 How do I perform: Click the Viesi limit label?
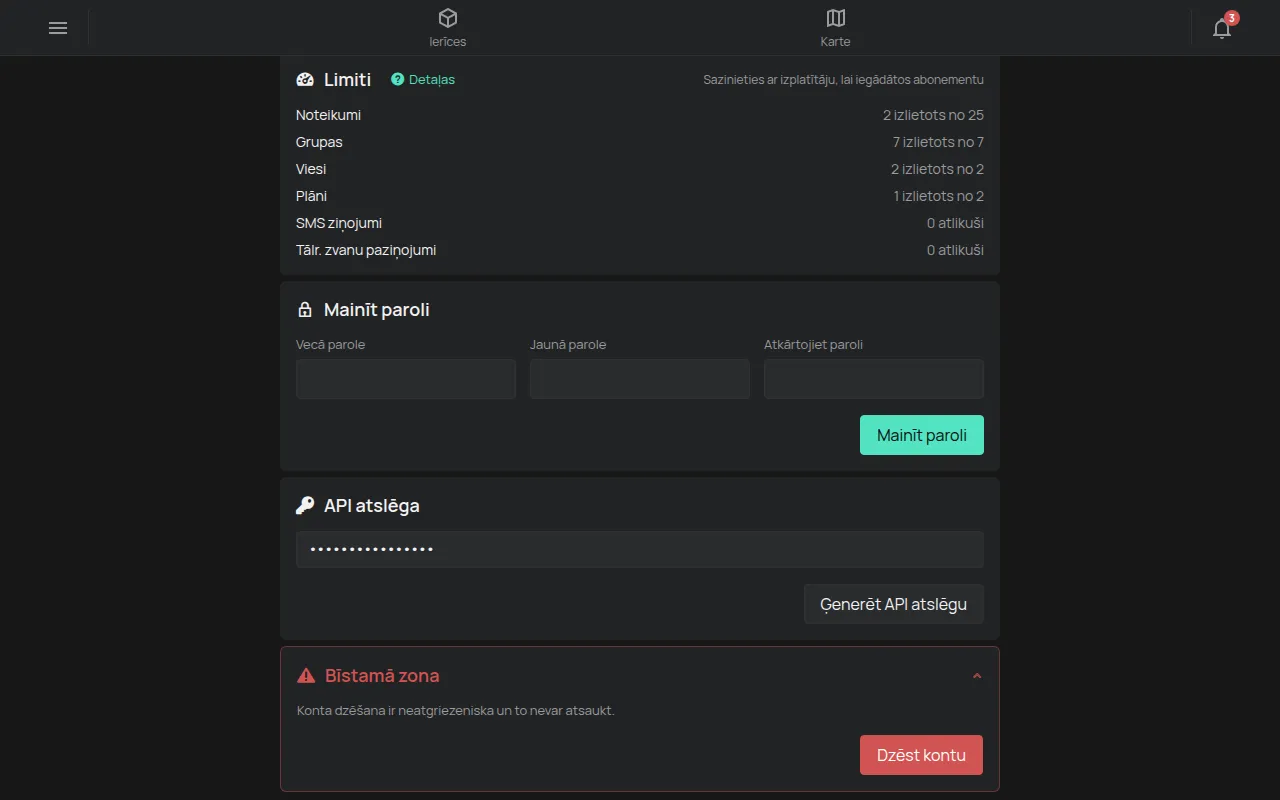311,169
